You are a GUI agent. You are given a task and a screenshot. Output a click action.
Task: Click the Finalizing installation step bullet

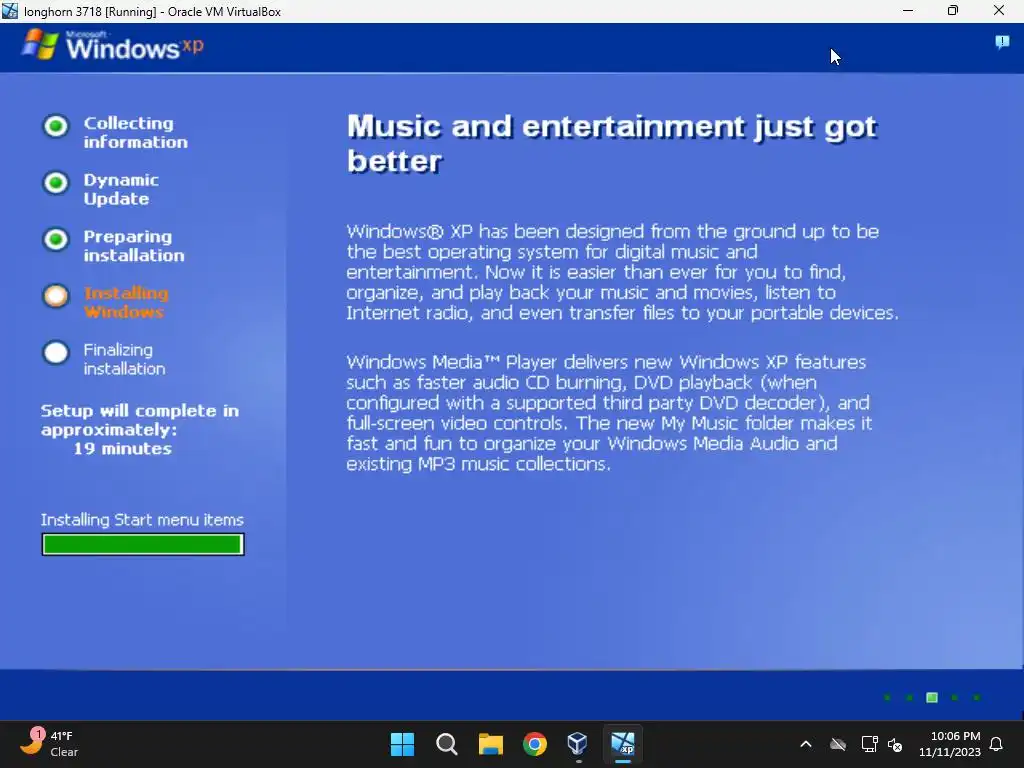pyautogui.click(x=56, y=353)
